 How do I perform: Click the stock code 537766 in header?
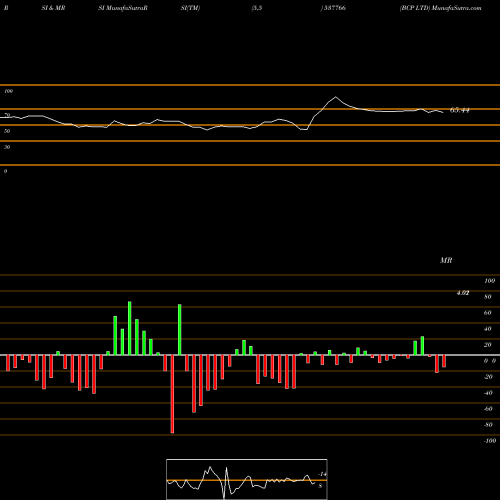tap(334, 8)
